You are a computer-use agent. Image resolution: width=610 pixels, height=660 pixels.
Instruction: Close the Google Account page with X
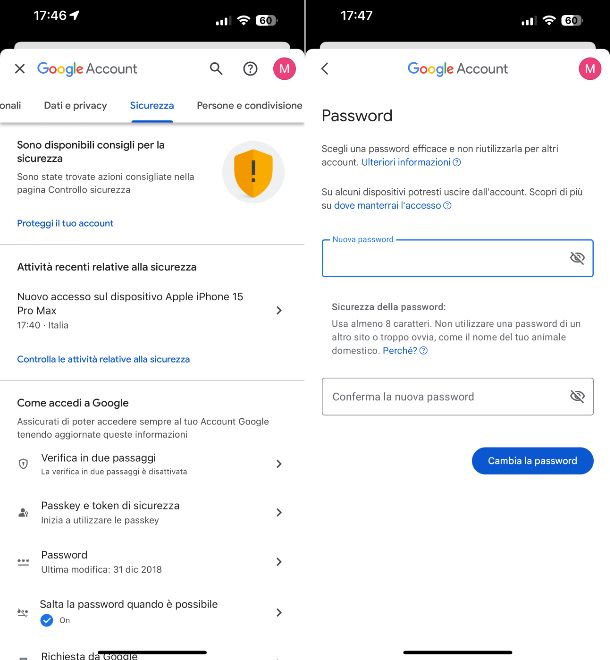tap(20, 69)
